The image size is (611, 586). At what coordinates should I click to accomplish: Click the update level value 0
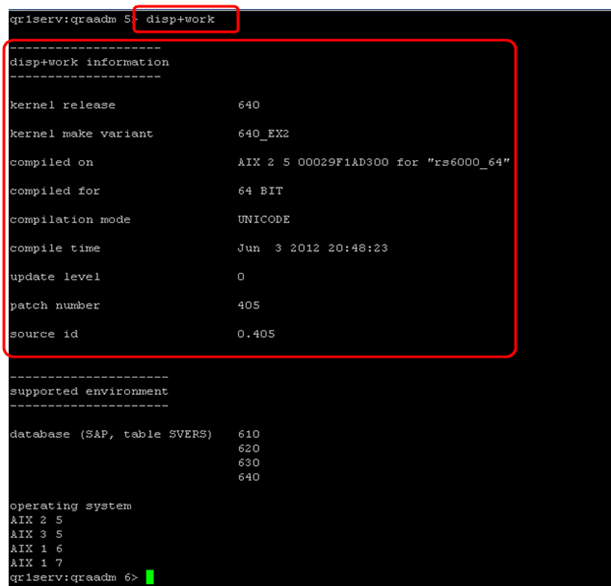coord(241,277)
